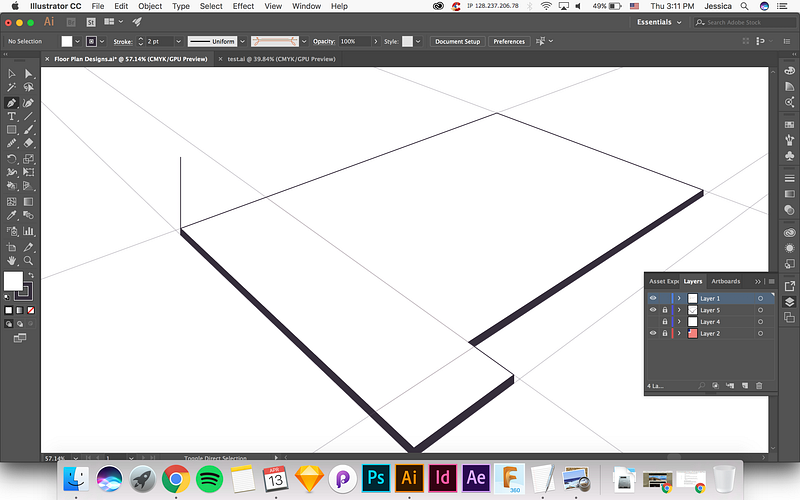This screenshot has width=800, height=500.
Task: Open the Effect menu
Action: pyautogui.click(x=243, y=6)
